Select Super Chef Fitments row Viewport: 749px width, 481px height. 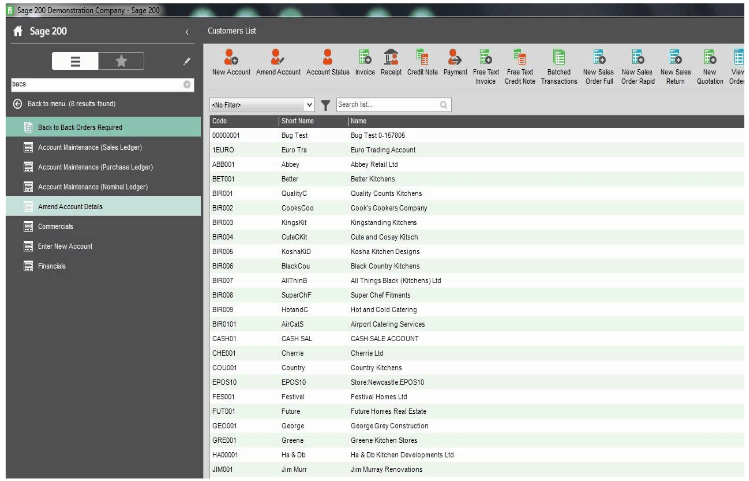pyautogui.click(x=477, y=295)
